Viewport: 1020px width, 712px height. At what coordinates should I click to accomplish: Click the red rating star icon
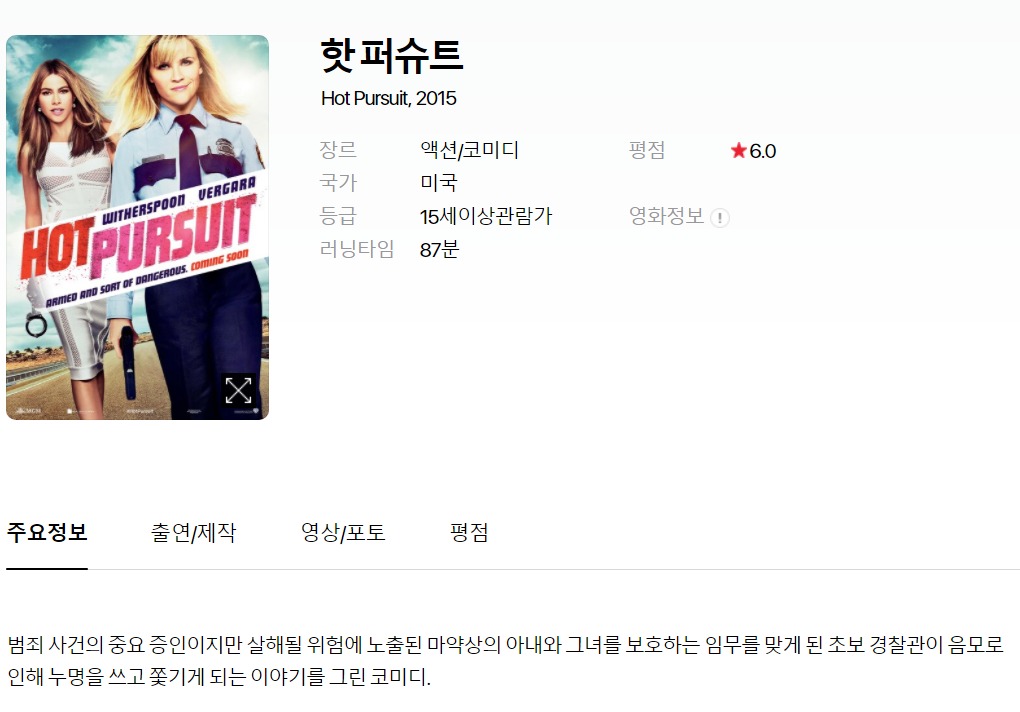[738, 151]
